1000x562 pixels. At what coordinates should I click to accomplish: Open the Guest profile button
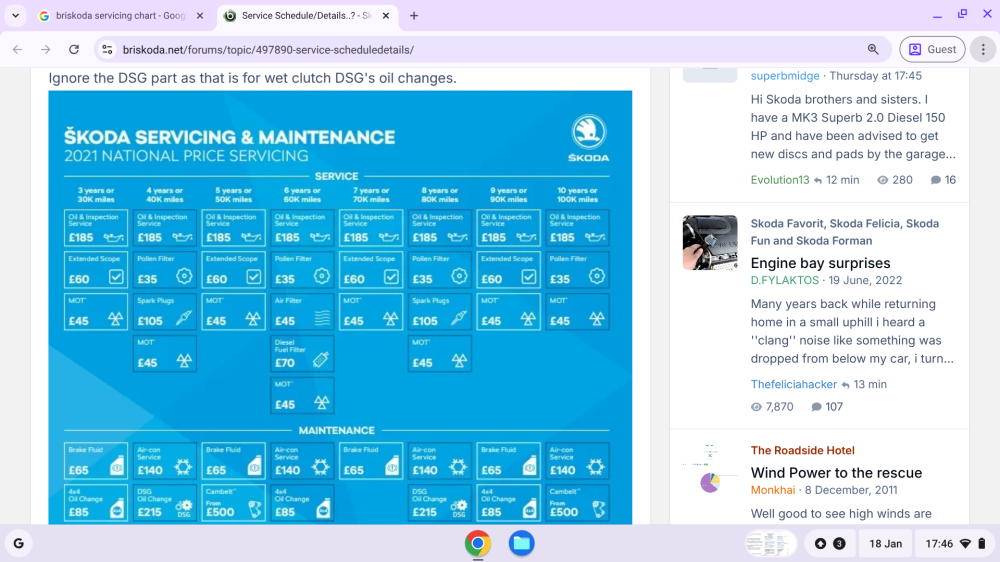(932, 49)
